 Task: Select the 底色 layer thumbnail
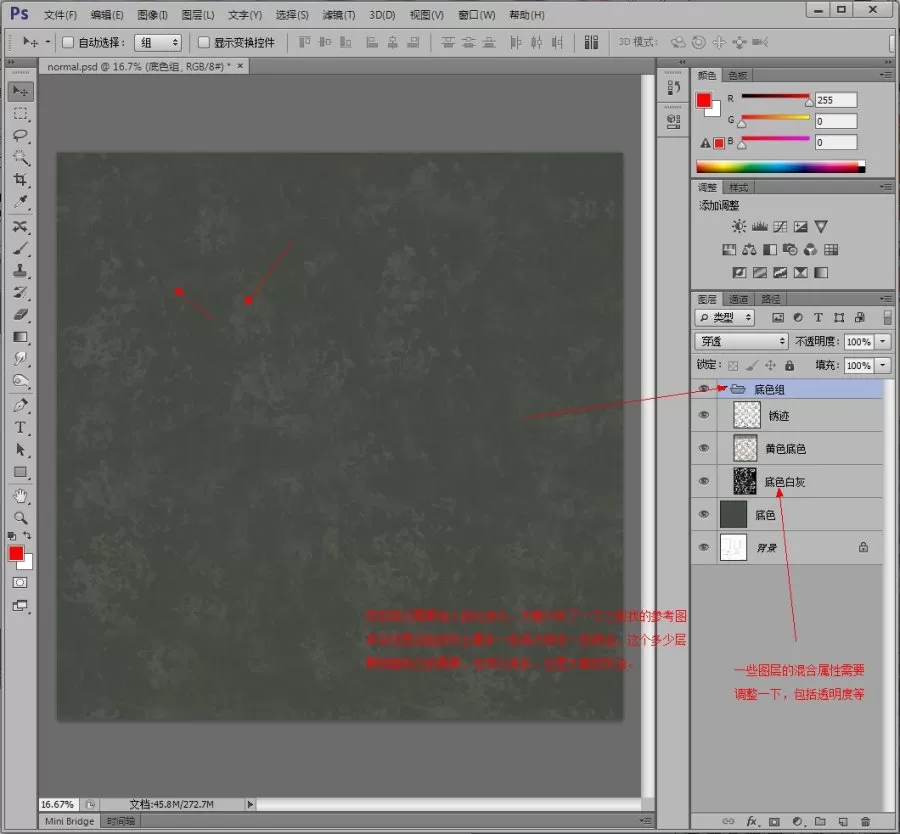coord(733,514)
